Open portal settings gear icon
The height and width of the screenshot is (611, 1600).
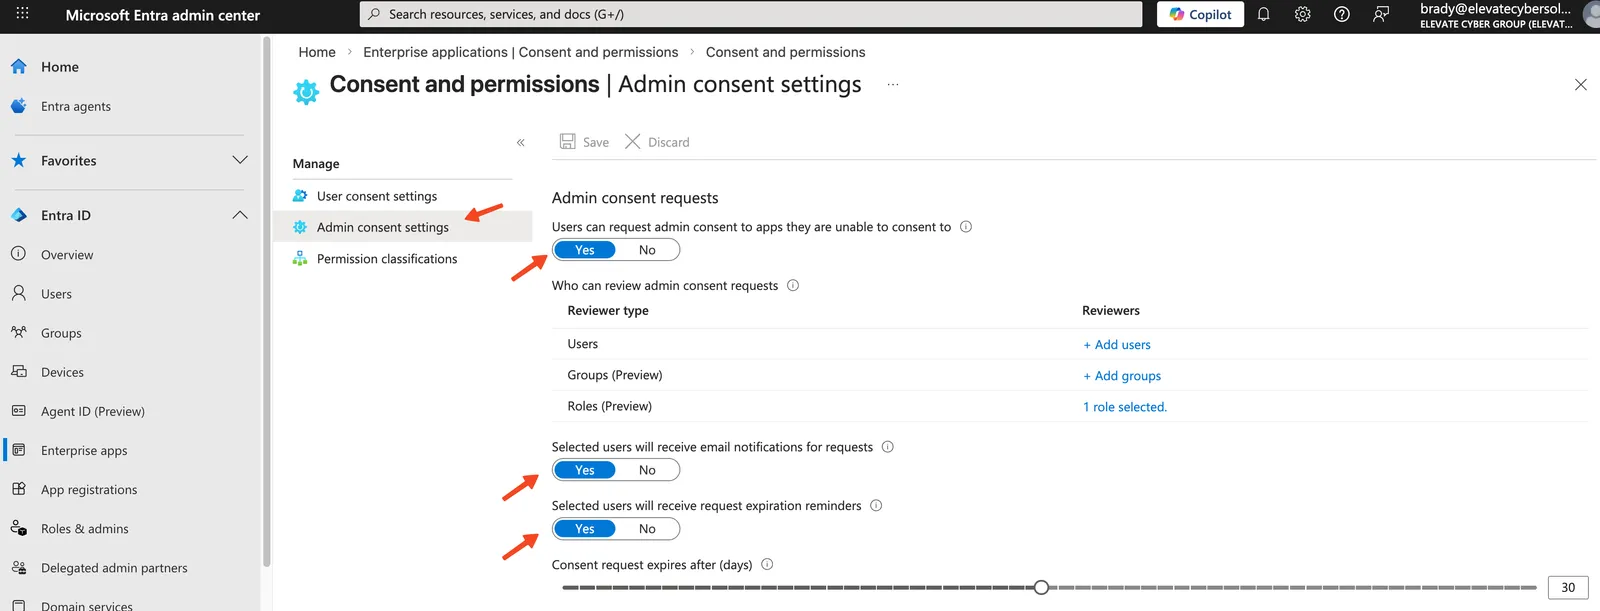point(1303,14)
